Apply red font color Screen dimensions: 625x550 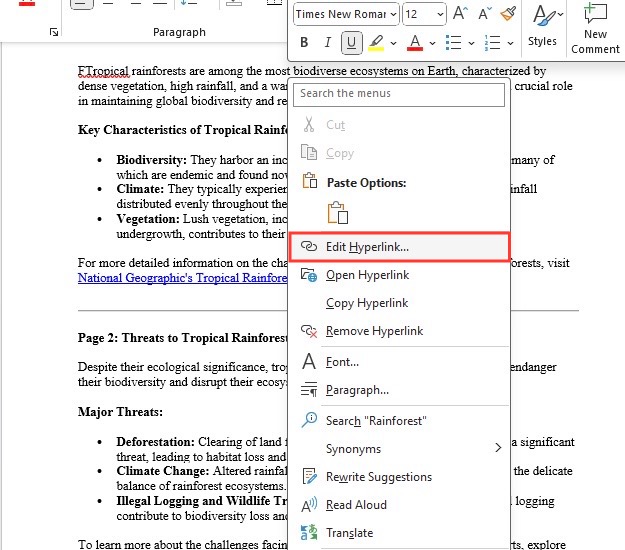click(415, 42)
